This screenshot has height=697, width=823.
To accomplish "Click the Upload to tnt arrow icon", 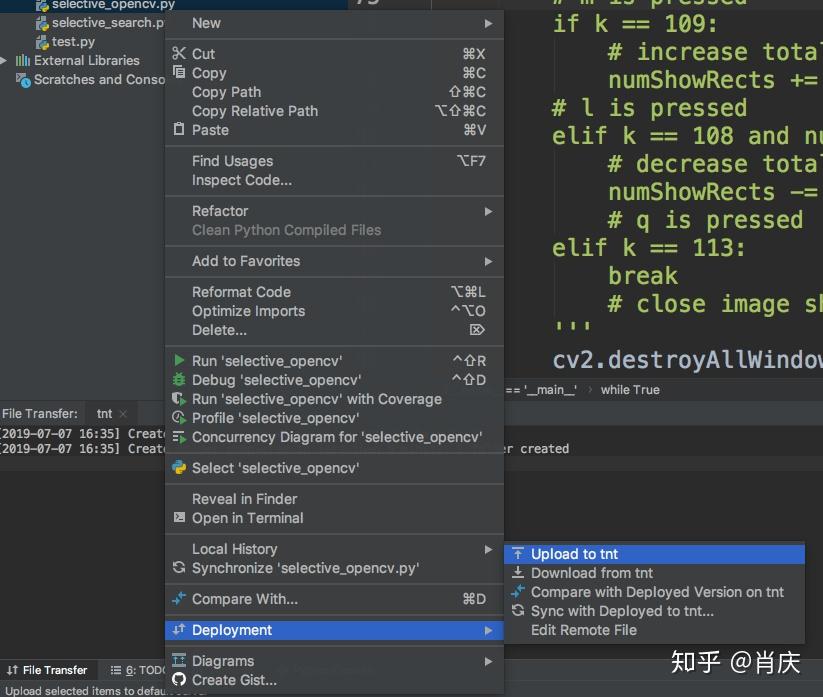I will (518, 554).
